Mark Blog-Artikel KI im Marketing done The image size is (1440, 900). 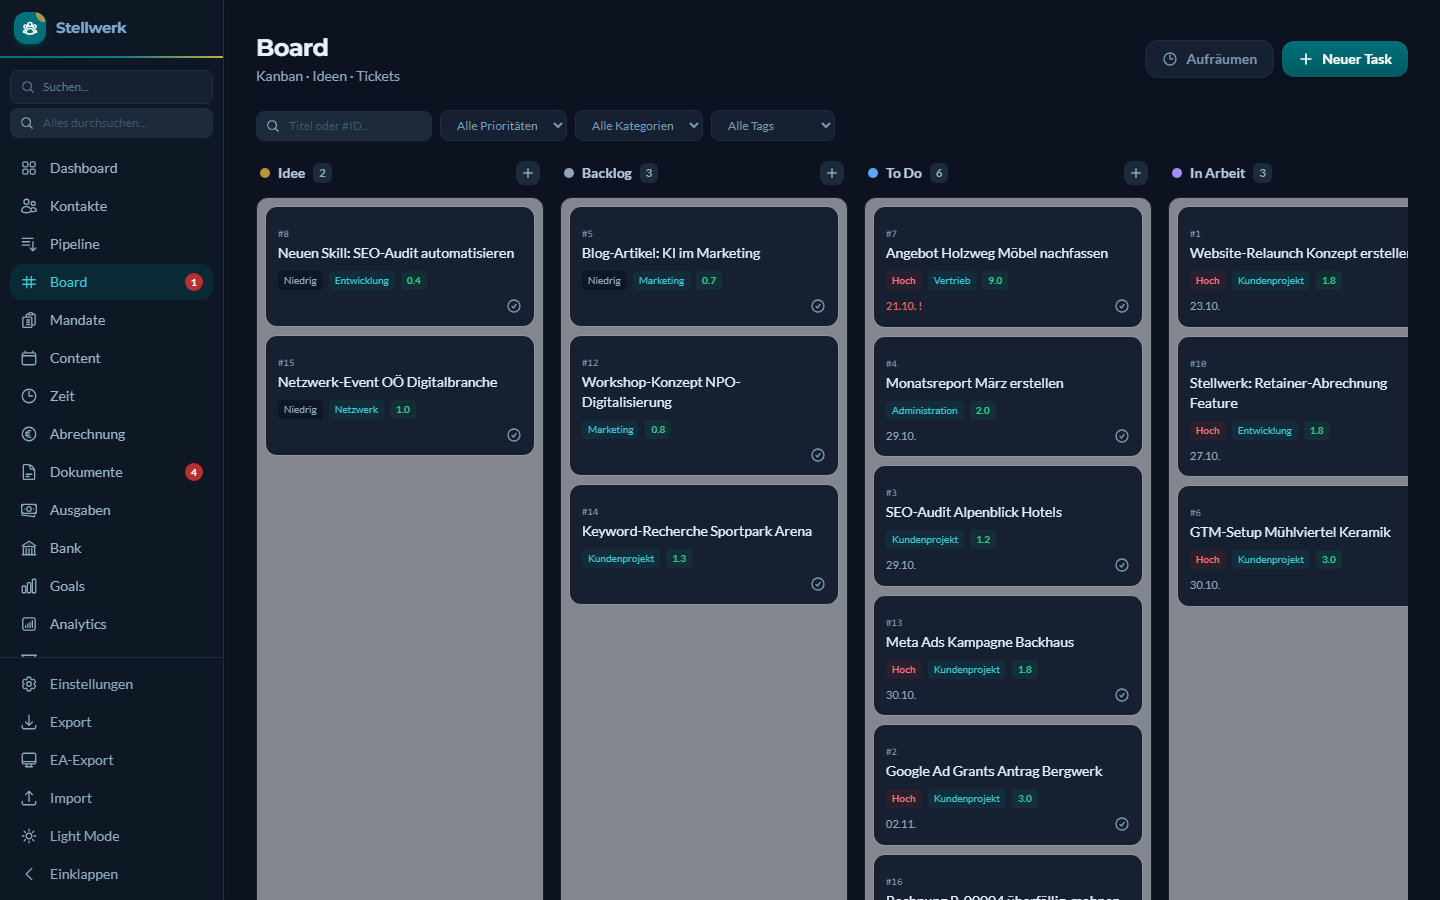(818, 306)
